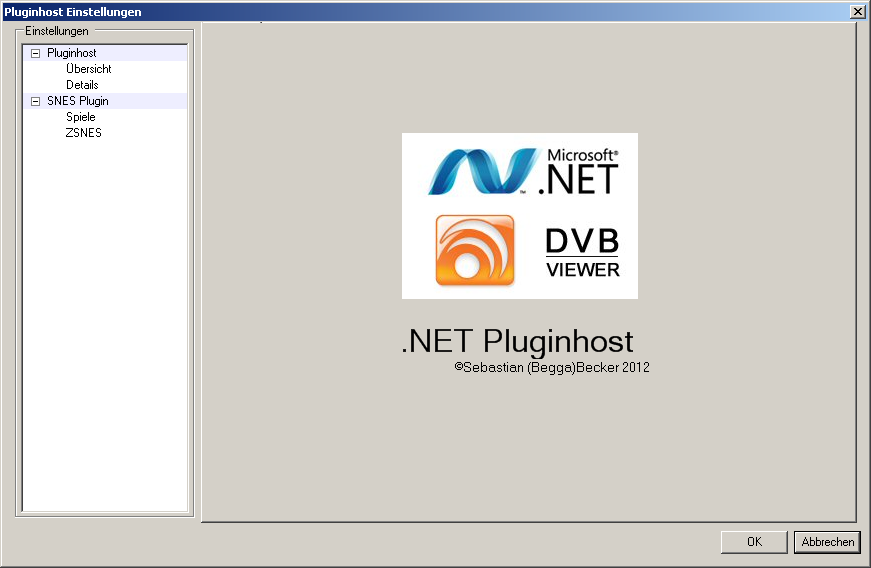Screen dimensions: 871x568
Task: Click the DVB VIEWER text logo
Action: (582, 253)
